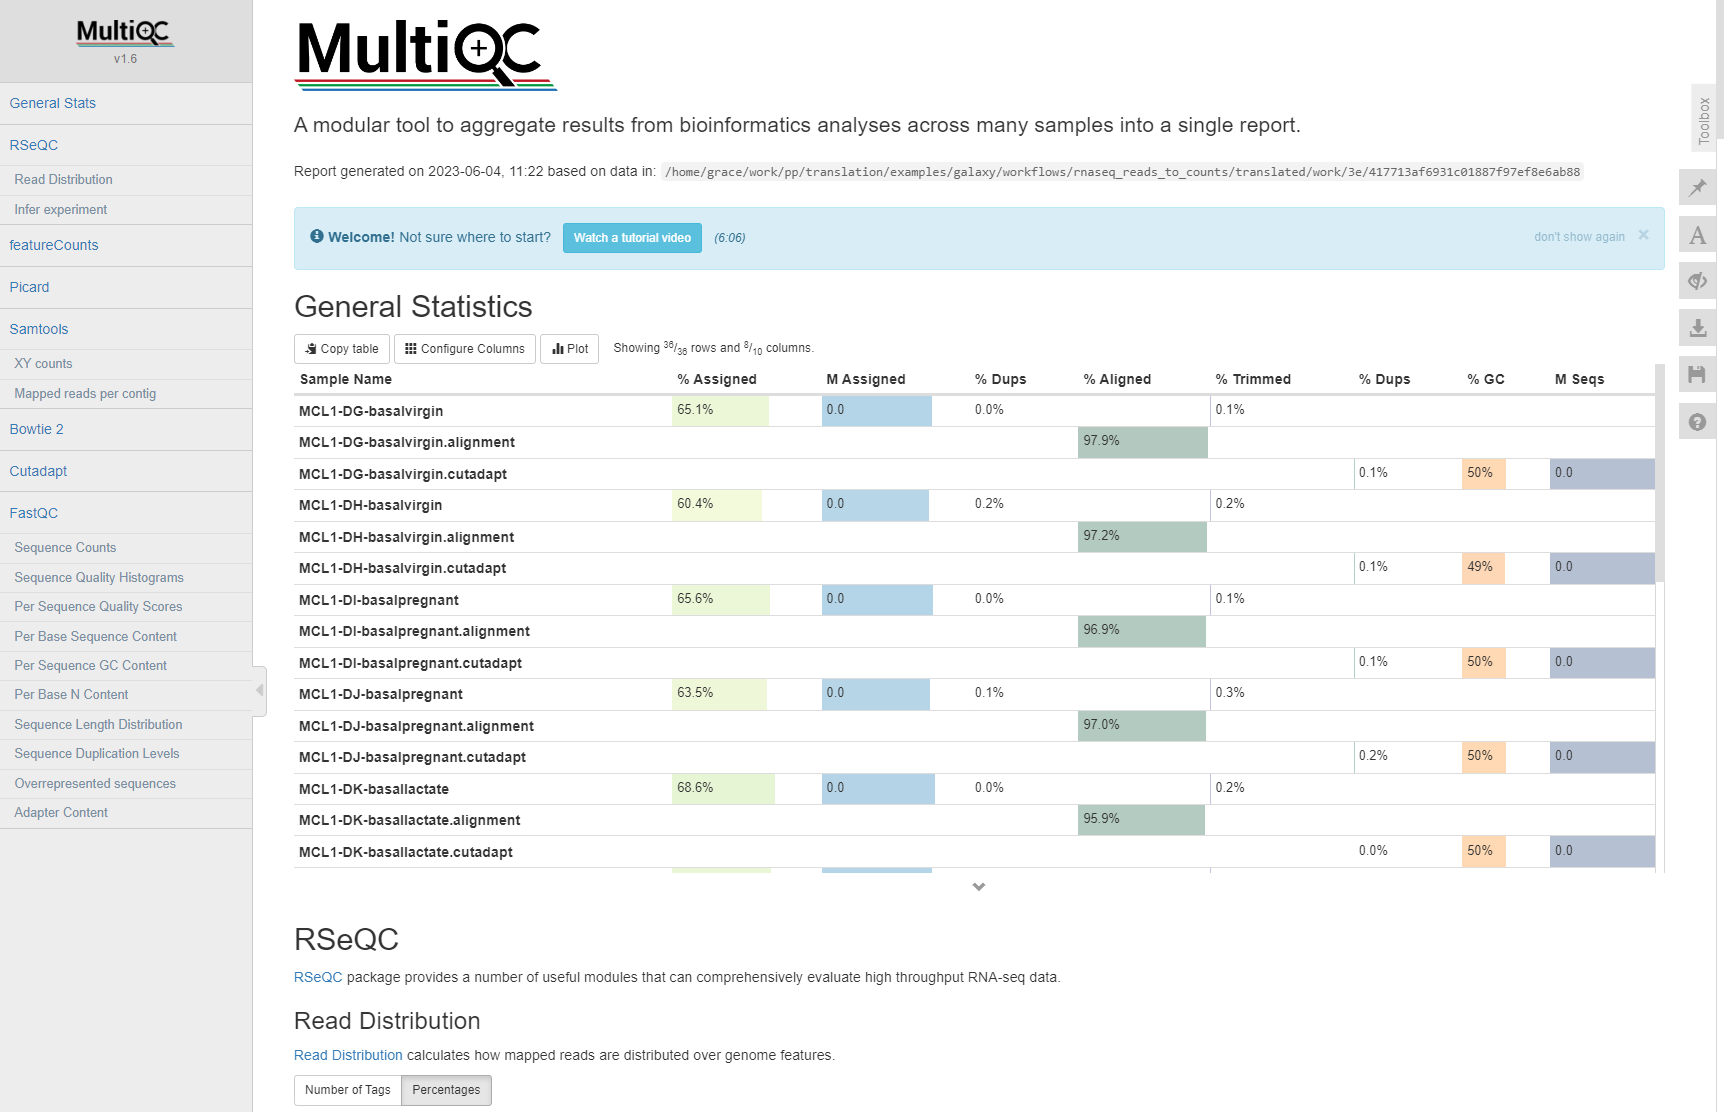The width and height of the screenshot is (1724, 1112).
Task: Click the MultiQC logo in the sidebar
Action: (x=125, y=33)
